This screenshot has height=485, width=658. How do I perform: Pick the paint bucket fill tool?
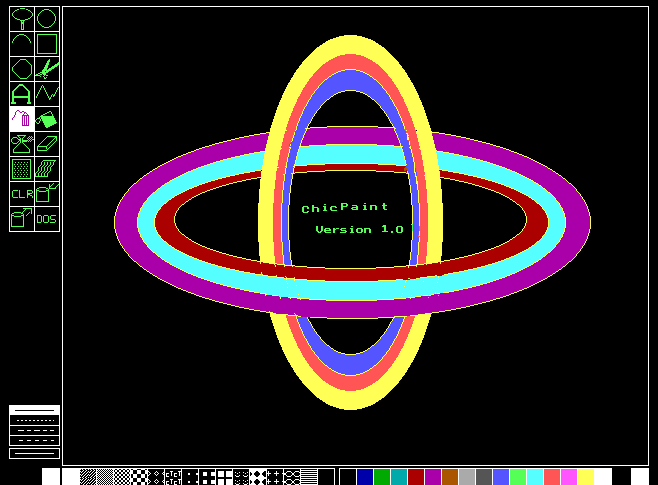point(47,119)
